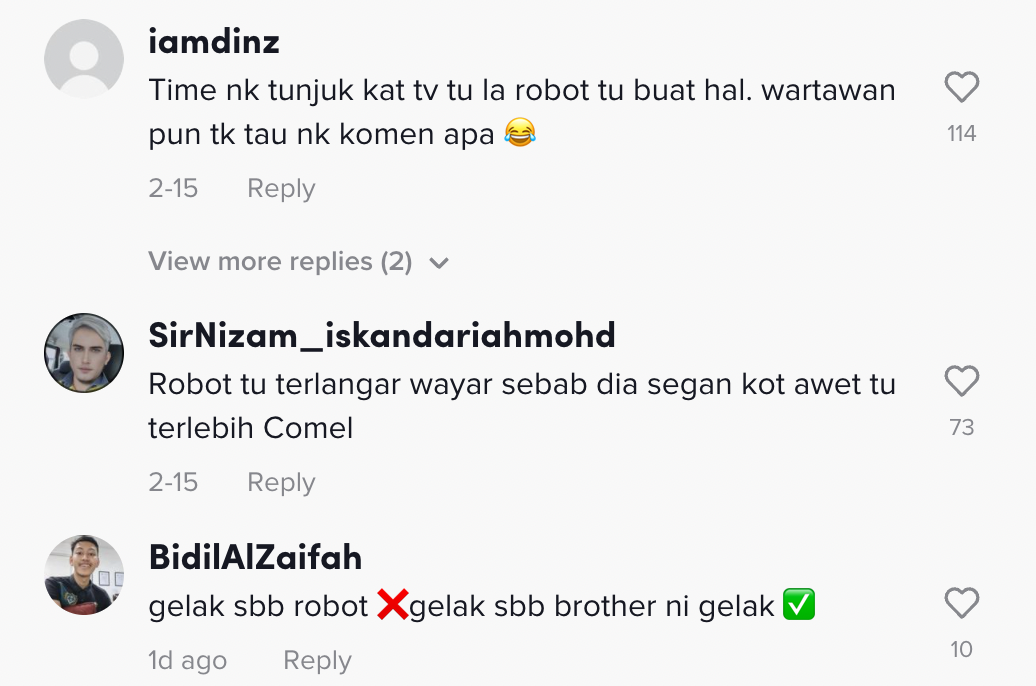Viewport: 1036px width, 686px height.
Task: Open the SirNizam_iskandariahmohd username link
Action: (x=382, y=336)
